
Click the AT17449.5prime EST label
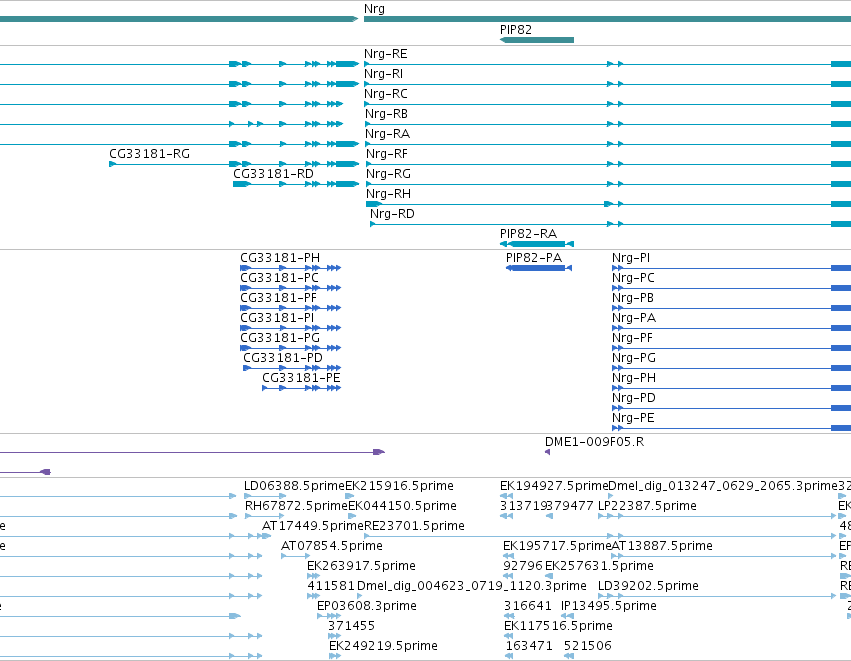pos(313,526)
